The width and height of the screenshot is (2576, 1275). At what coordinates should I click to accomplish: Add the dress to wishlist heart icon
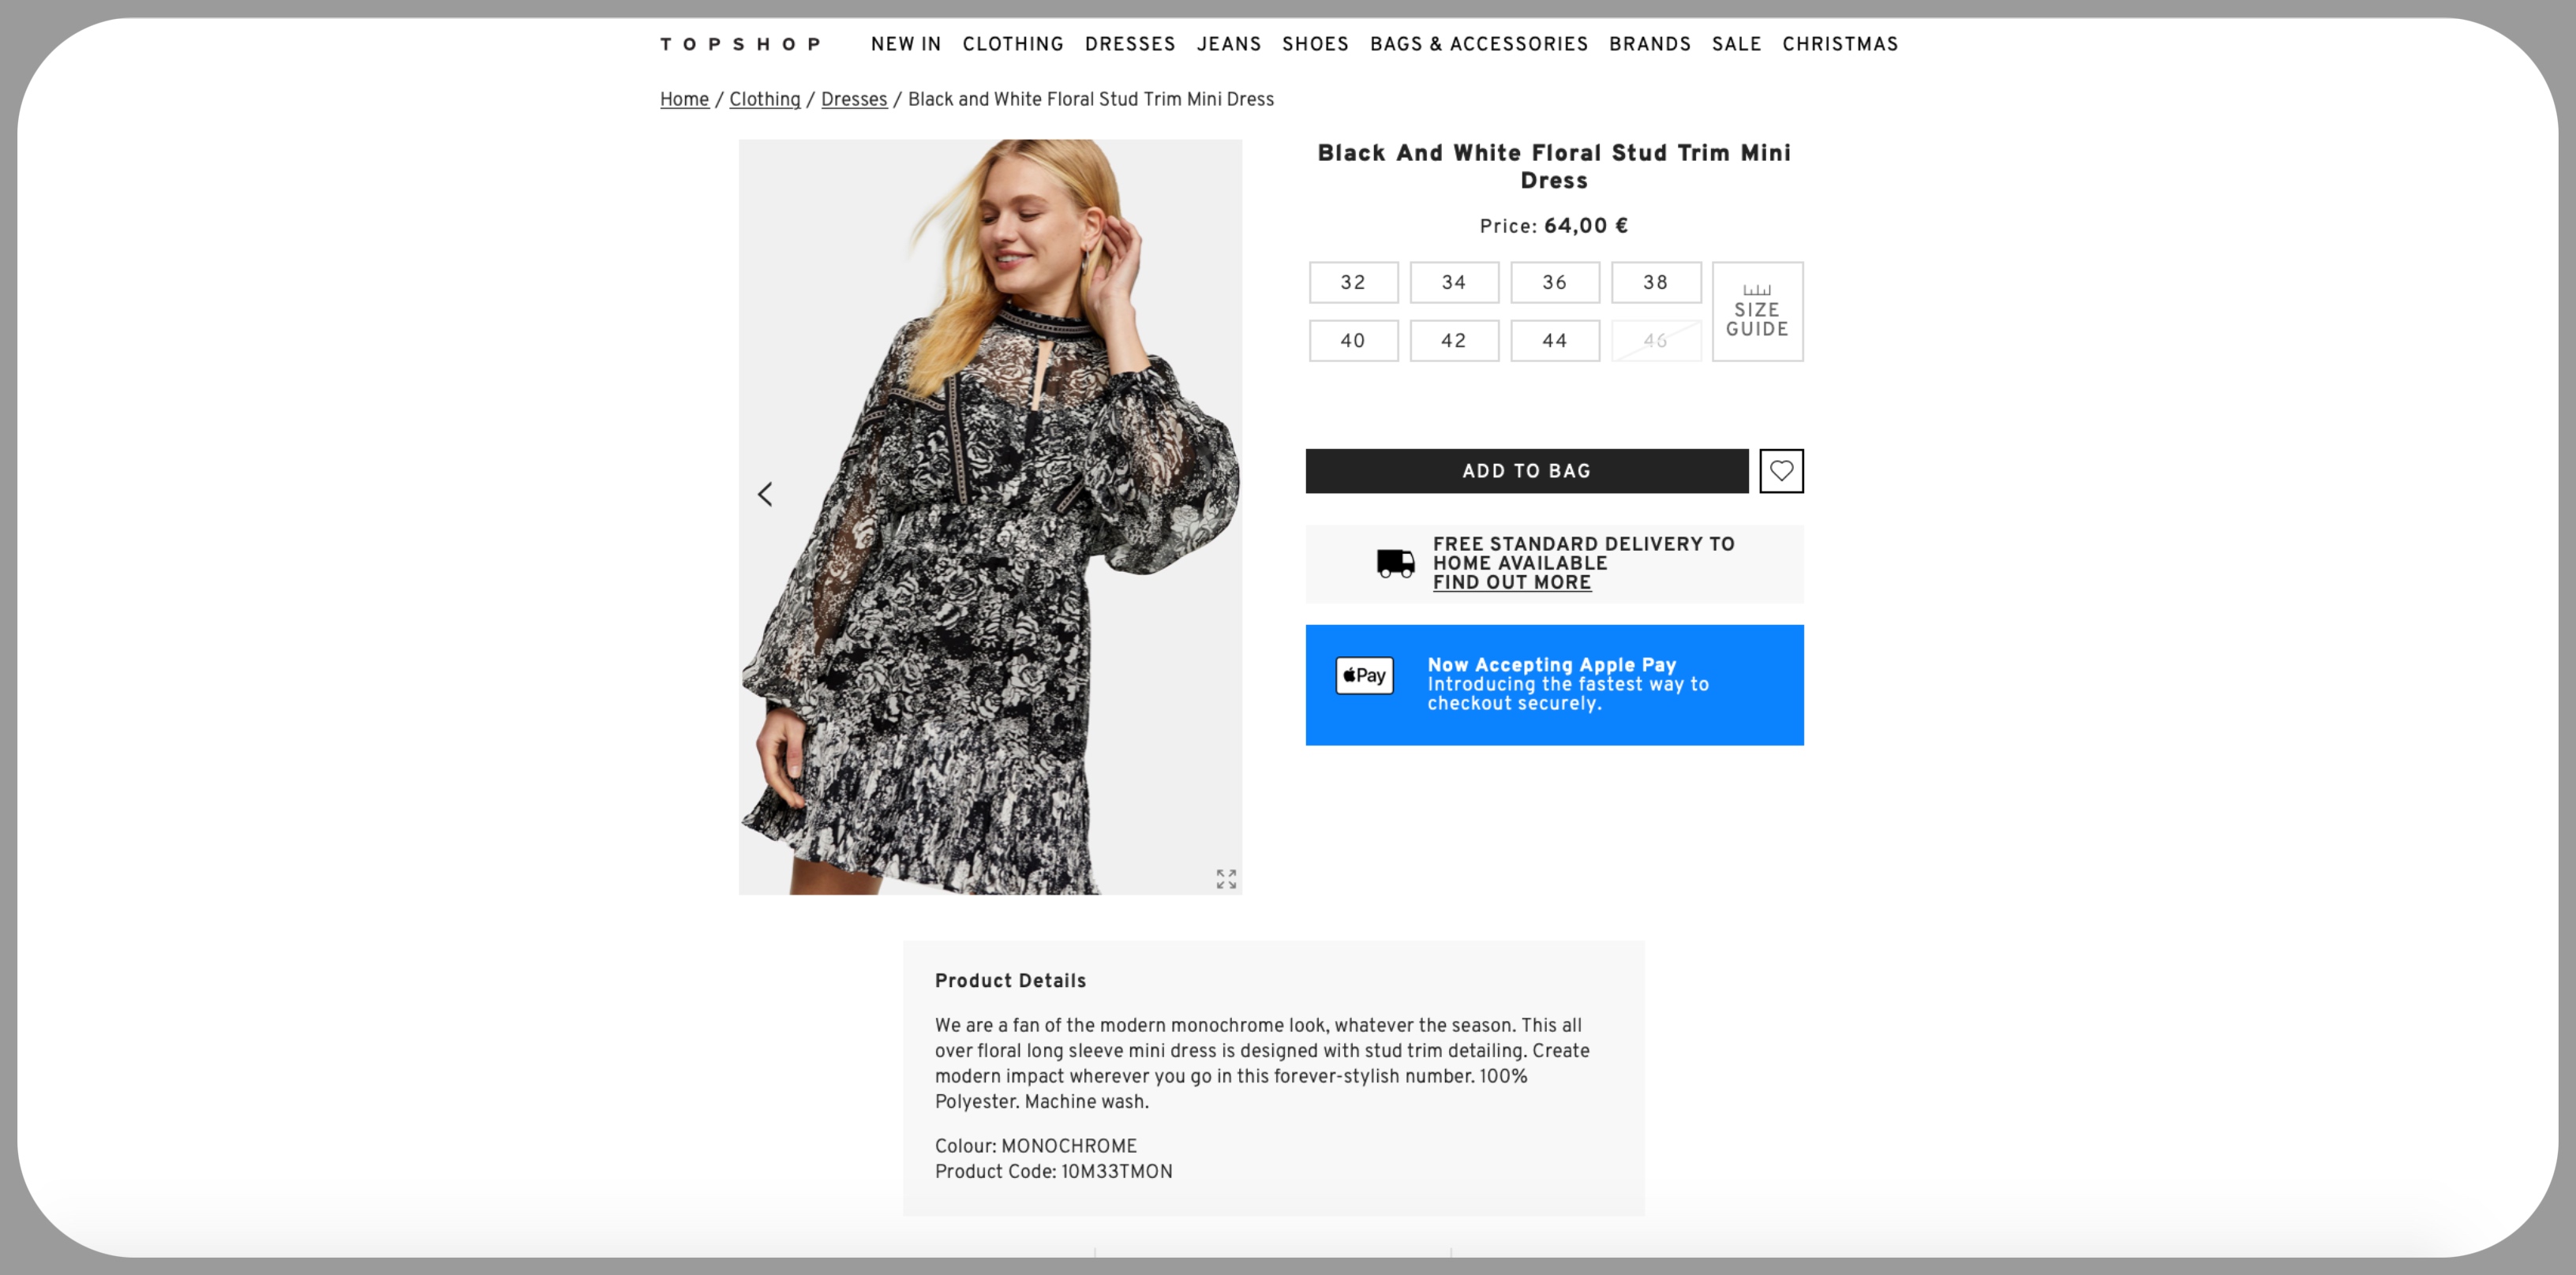coord(1781,471)
